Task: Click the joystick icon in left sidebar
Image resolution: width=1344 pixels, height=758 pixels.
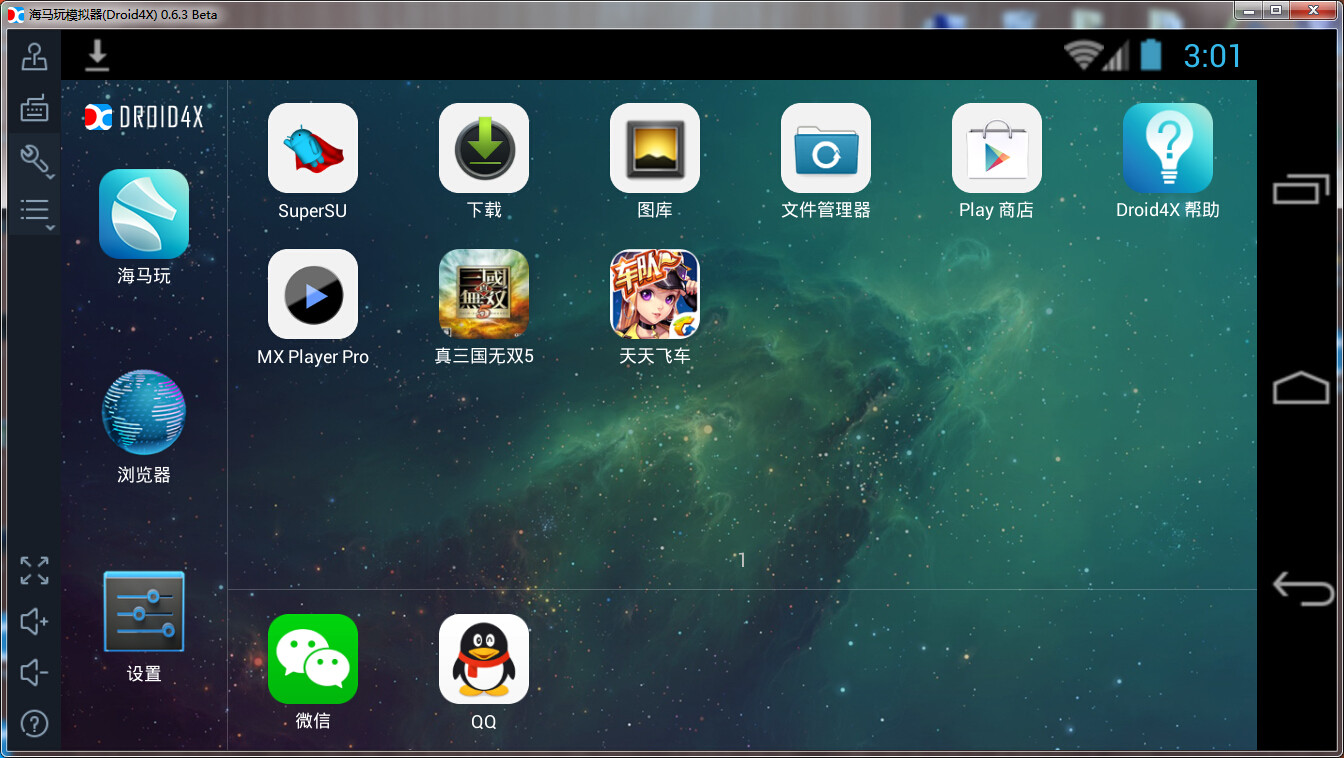Action: (34, 57)
